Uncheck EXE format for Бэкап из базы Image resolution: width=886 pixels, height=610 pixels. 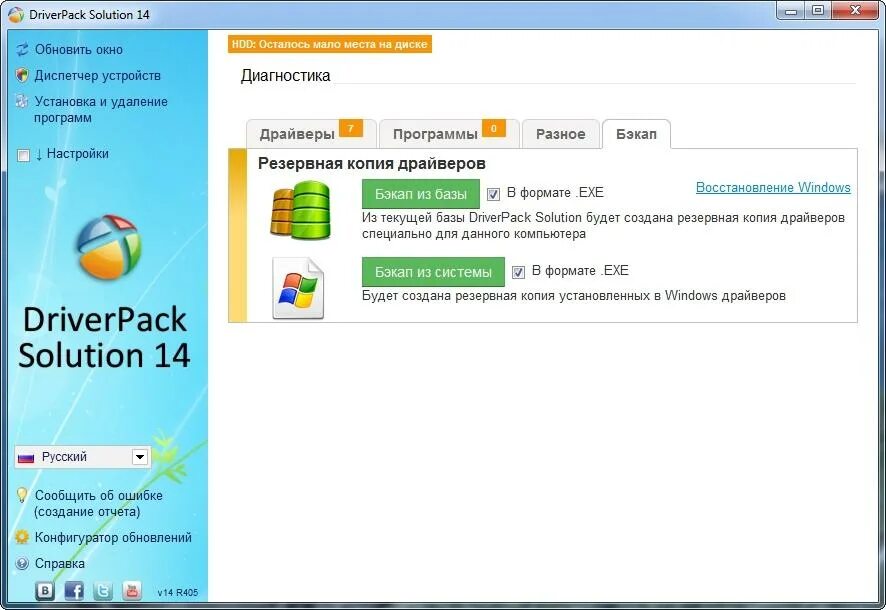[x=493, y=194]
